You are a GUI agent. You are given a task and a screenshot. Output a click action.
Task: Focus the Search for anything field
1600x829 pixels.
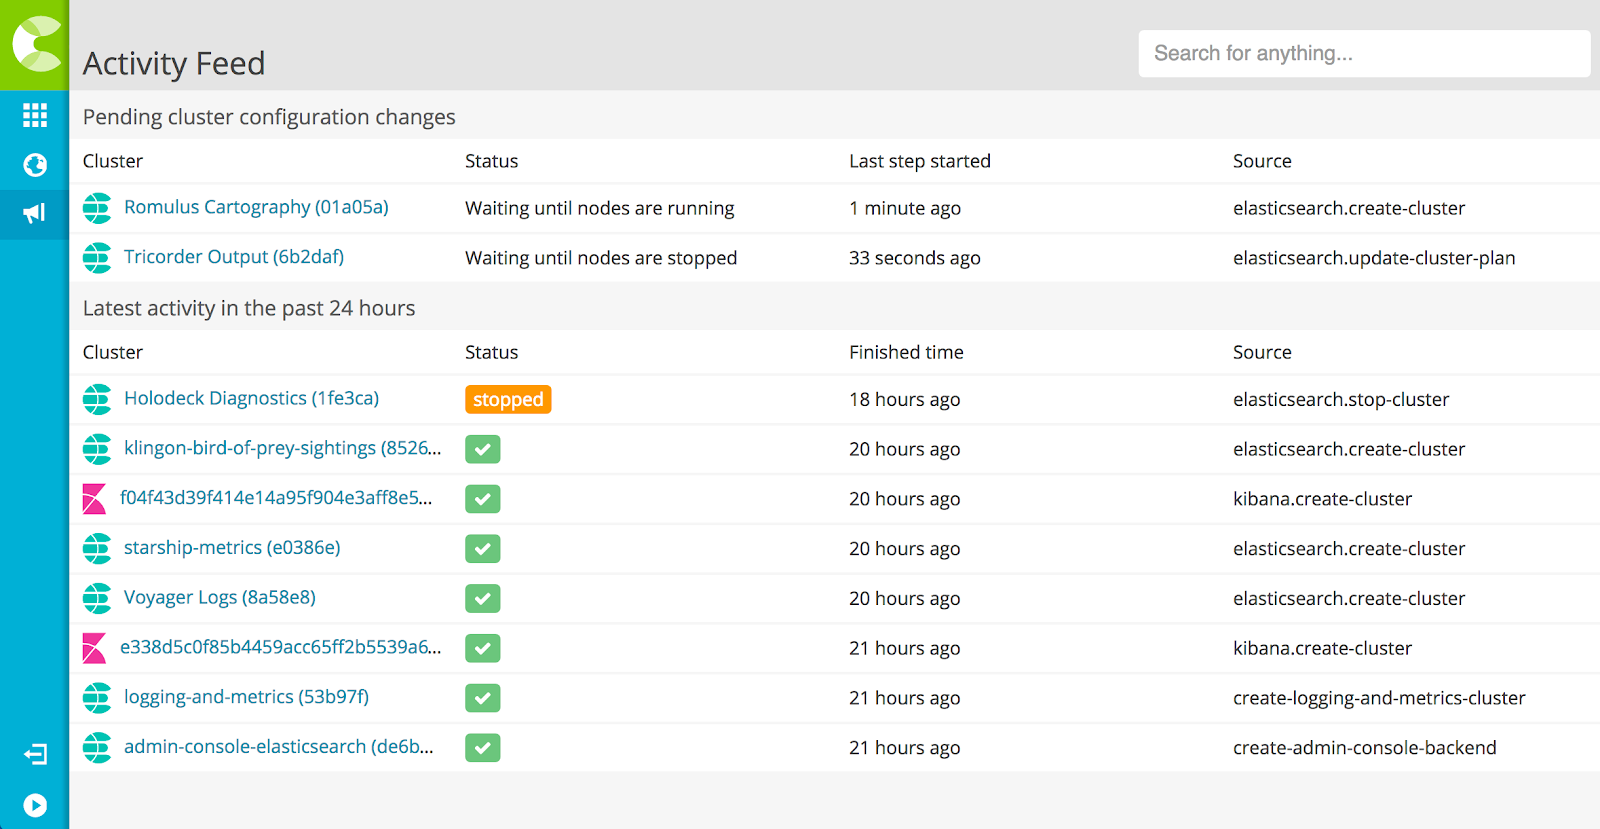tap(1364, 53)
